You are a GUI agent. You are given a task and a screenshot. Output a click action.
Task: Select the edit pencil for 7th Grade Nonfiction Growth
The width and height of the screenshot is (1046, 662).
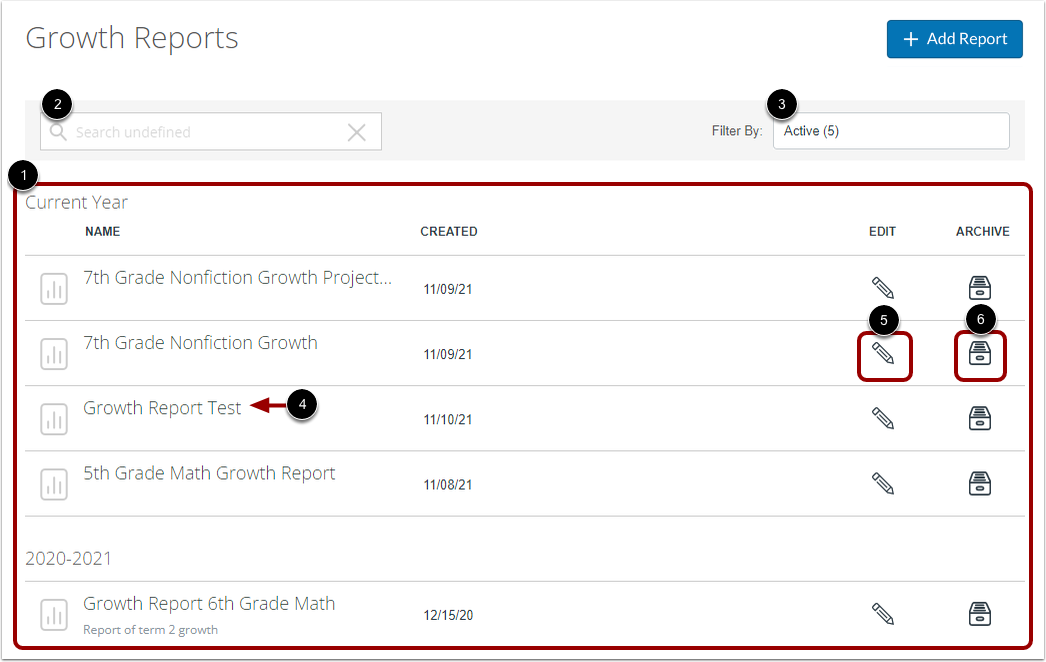884,354
